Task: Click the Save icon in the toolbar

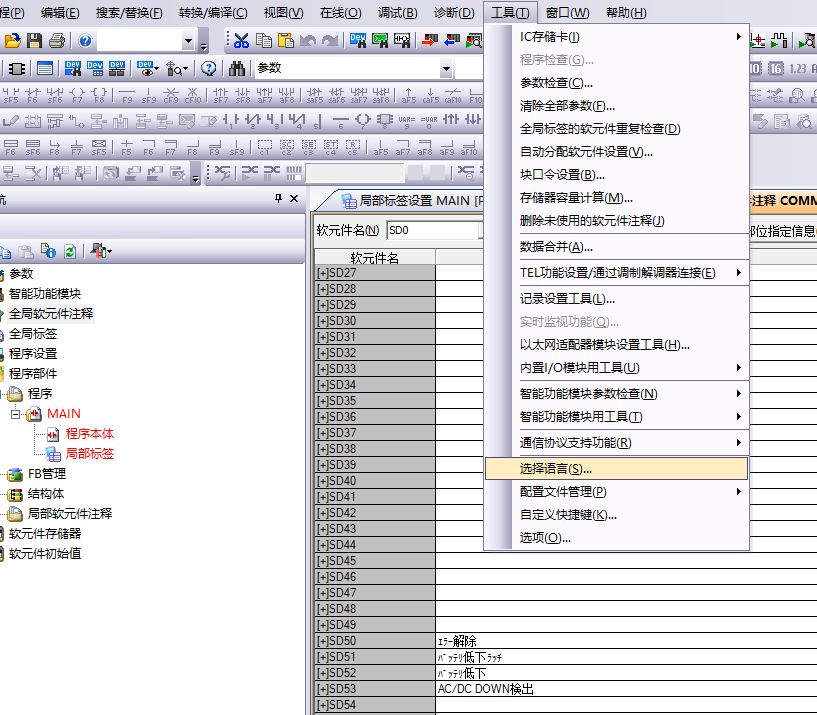Action: [35, 41]
